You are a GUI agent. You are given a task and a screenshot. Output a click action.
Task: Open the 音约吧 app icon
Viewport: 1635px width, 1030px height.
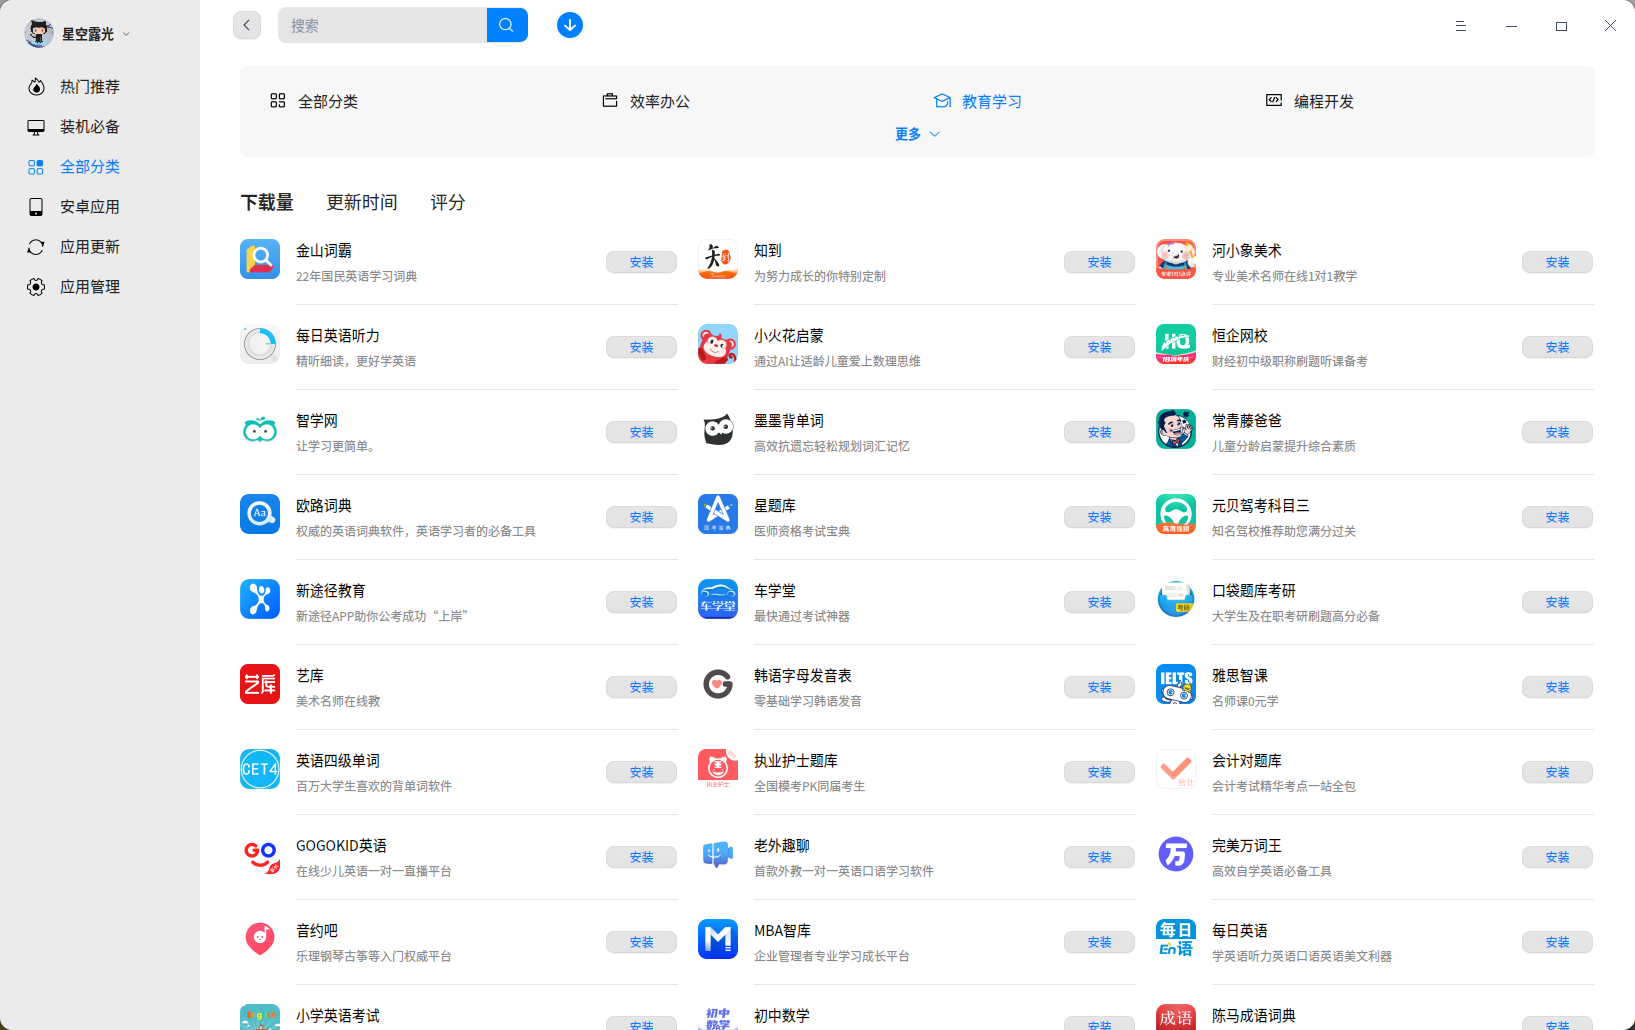point(260,939)
